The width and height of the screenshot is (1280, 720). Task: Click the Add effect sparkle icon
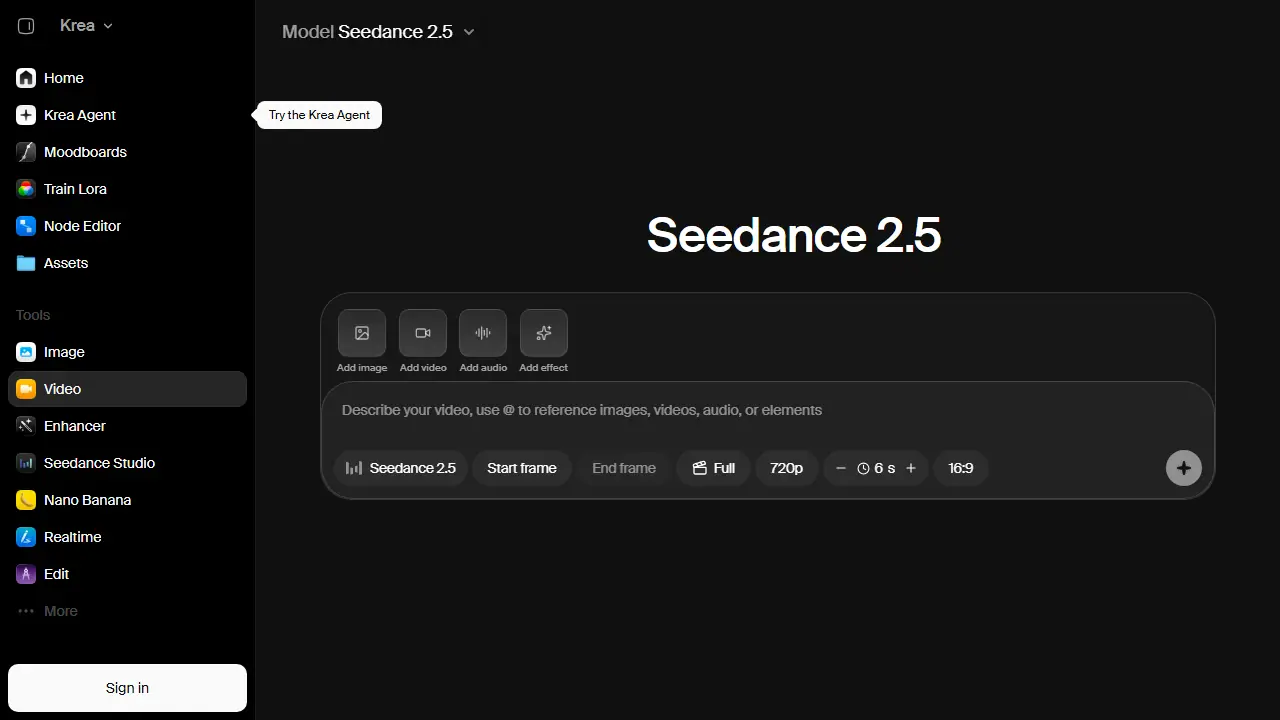[x=544, y=333]
